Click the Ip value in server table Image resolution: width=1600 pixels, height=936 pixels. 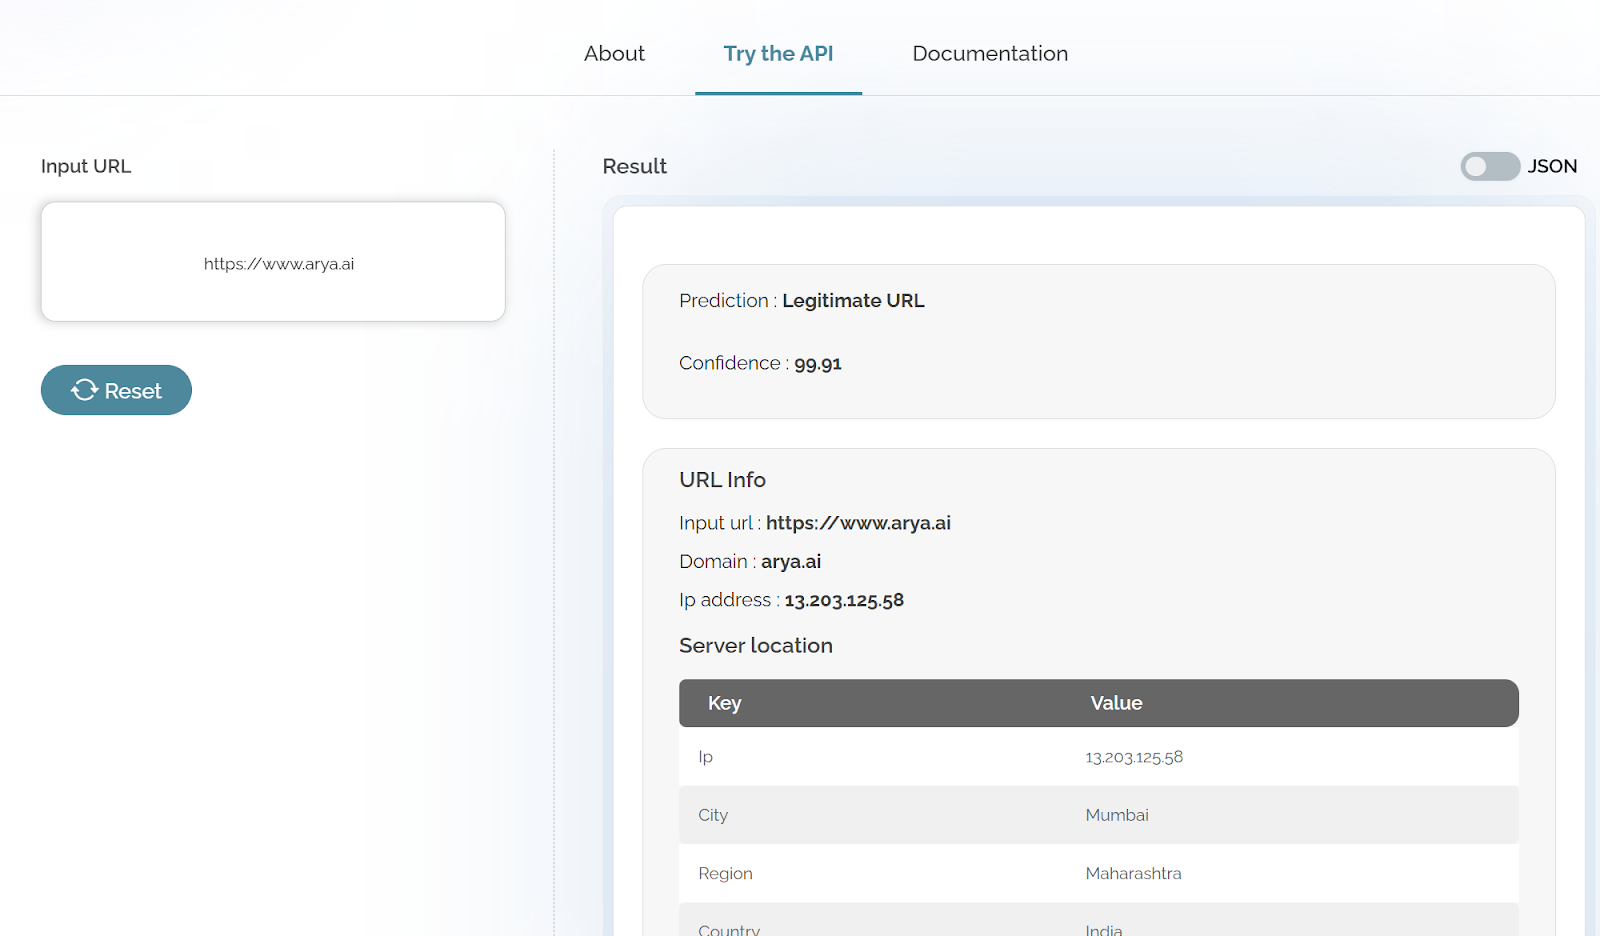[1134, 757]
